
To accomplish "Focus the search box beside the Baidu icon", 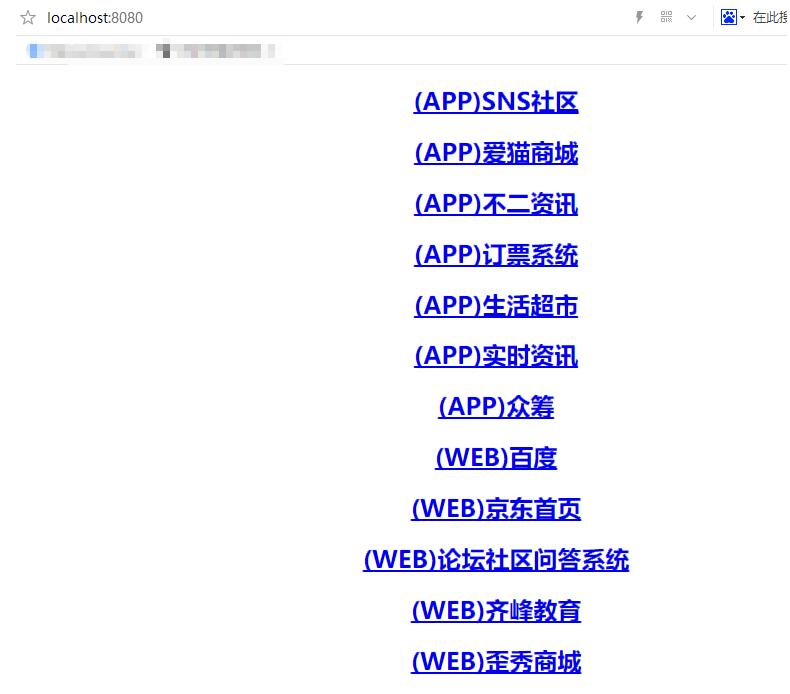I will pos(770,18).
